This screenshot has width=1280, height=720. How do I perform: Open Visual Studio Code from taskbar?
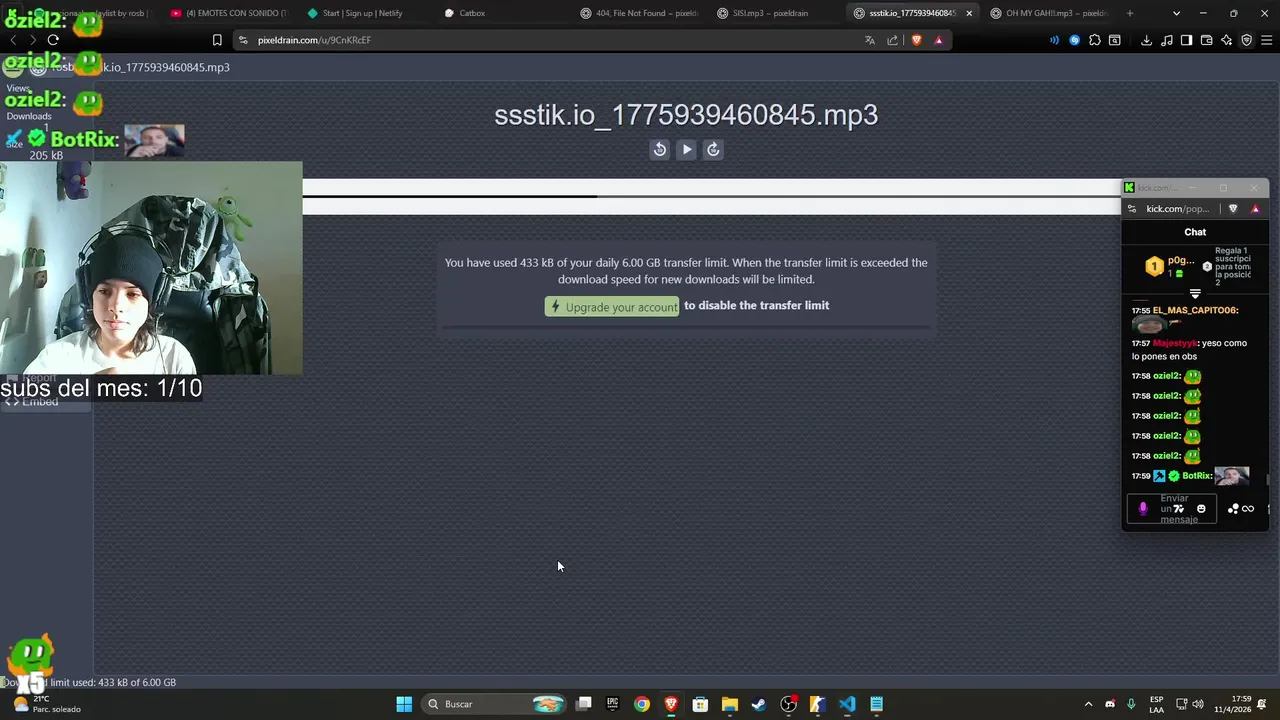pyautogui.click(x=847, y=704)
